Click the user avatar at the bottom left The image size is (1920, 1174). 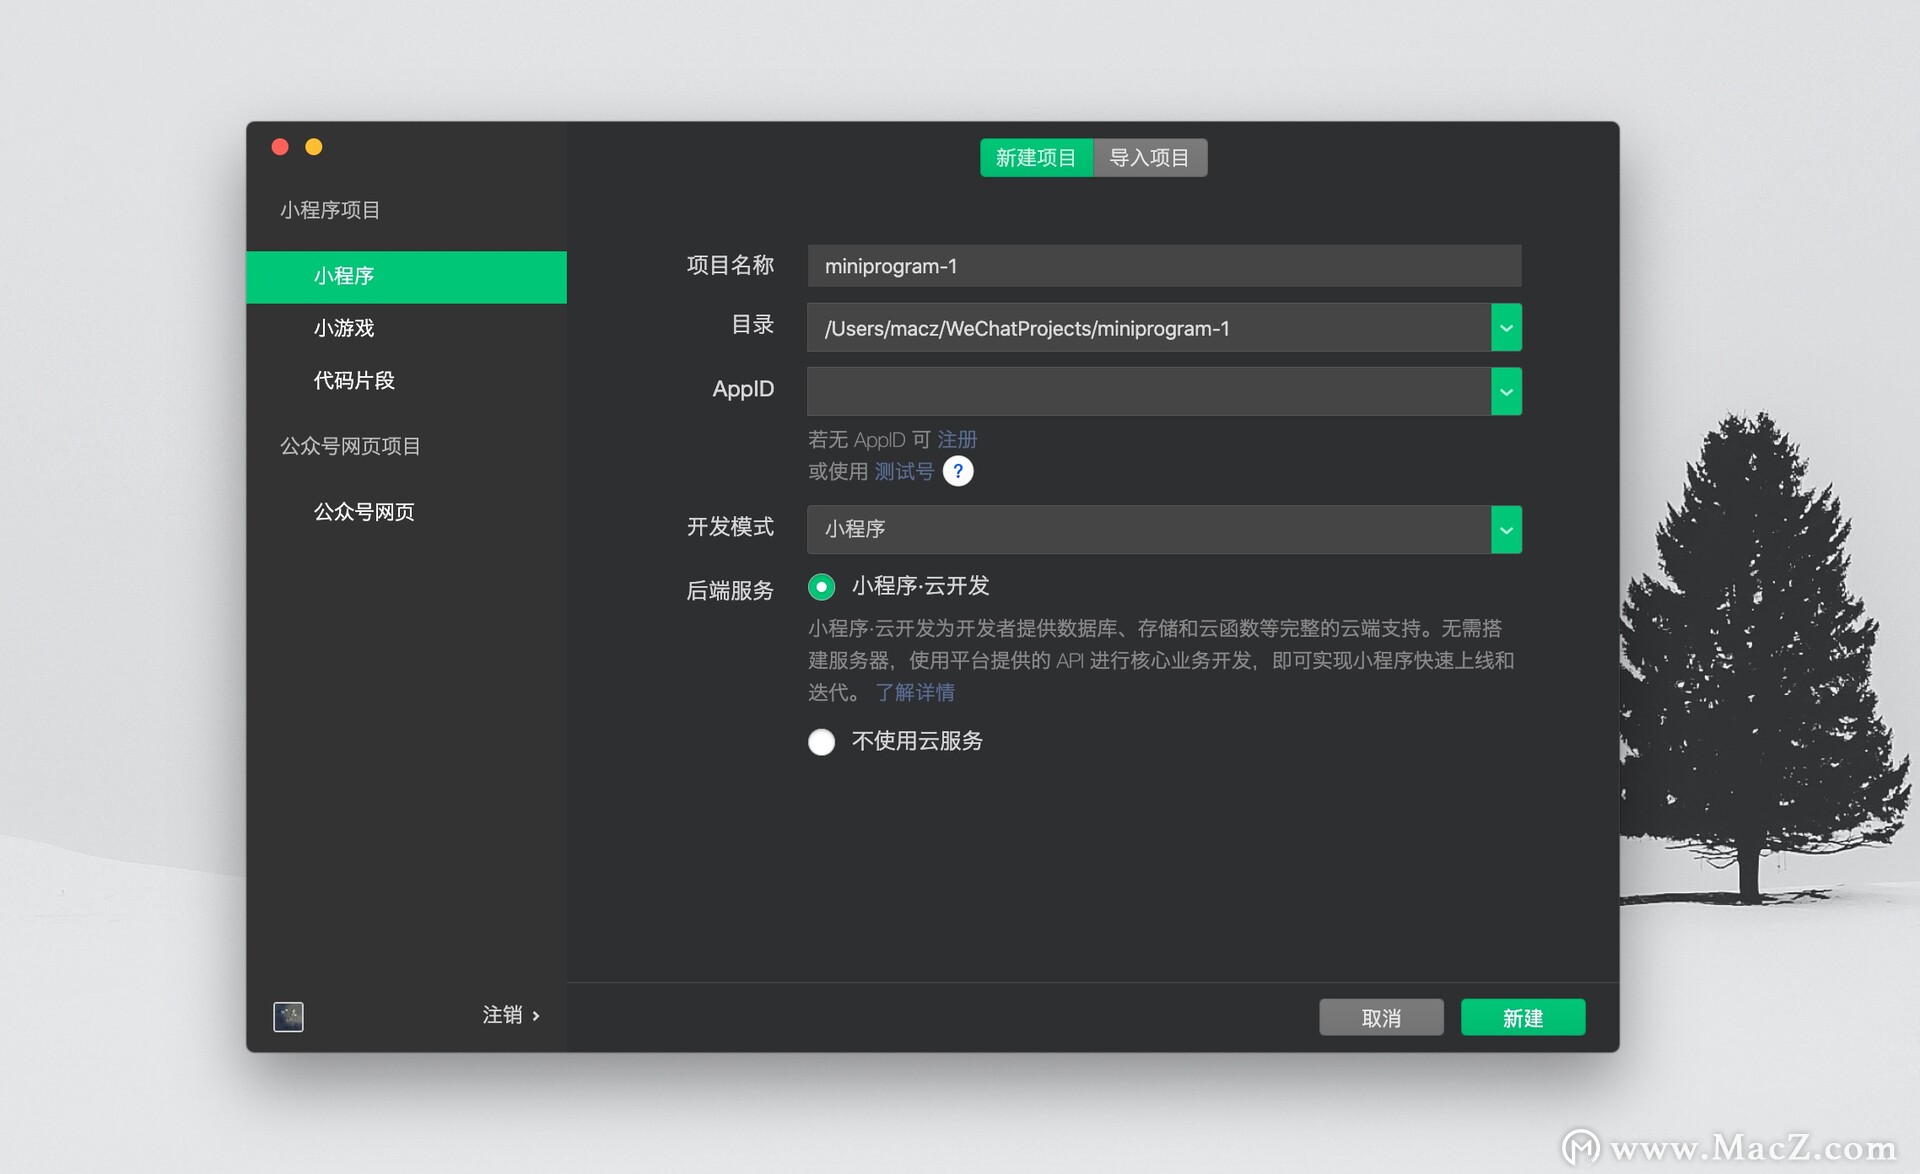[x=288, y=1016]
